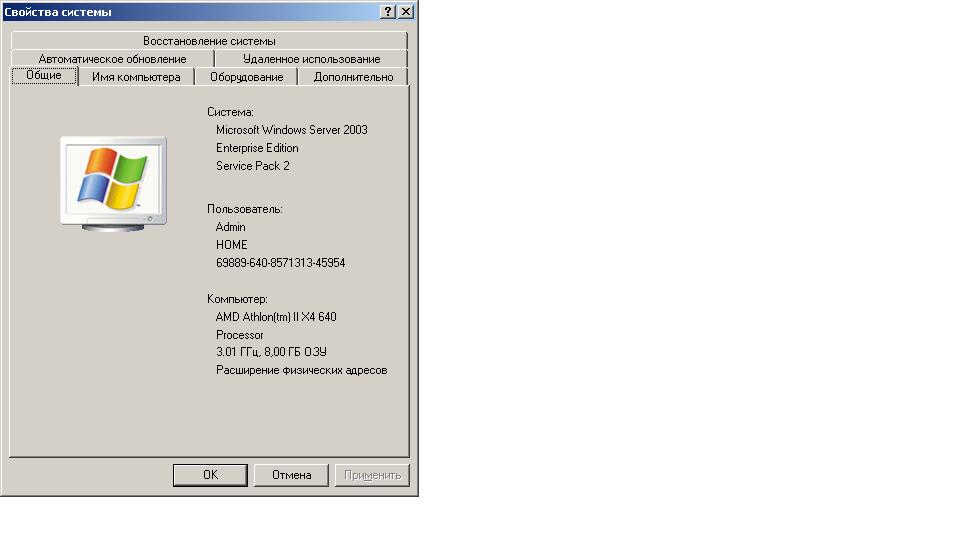Click the Расширение физических адресов text
This screenshot has width=960, height=540.
(x=301, y=370)
